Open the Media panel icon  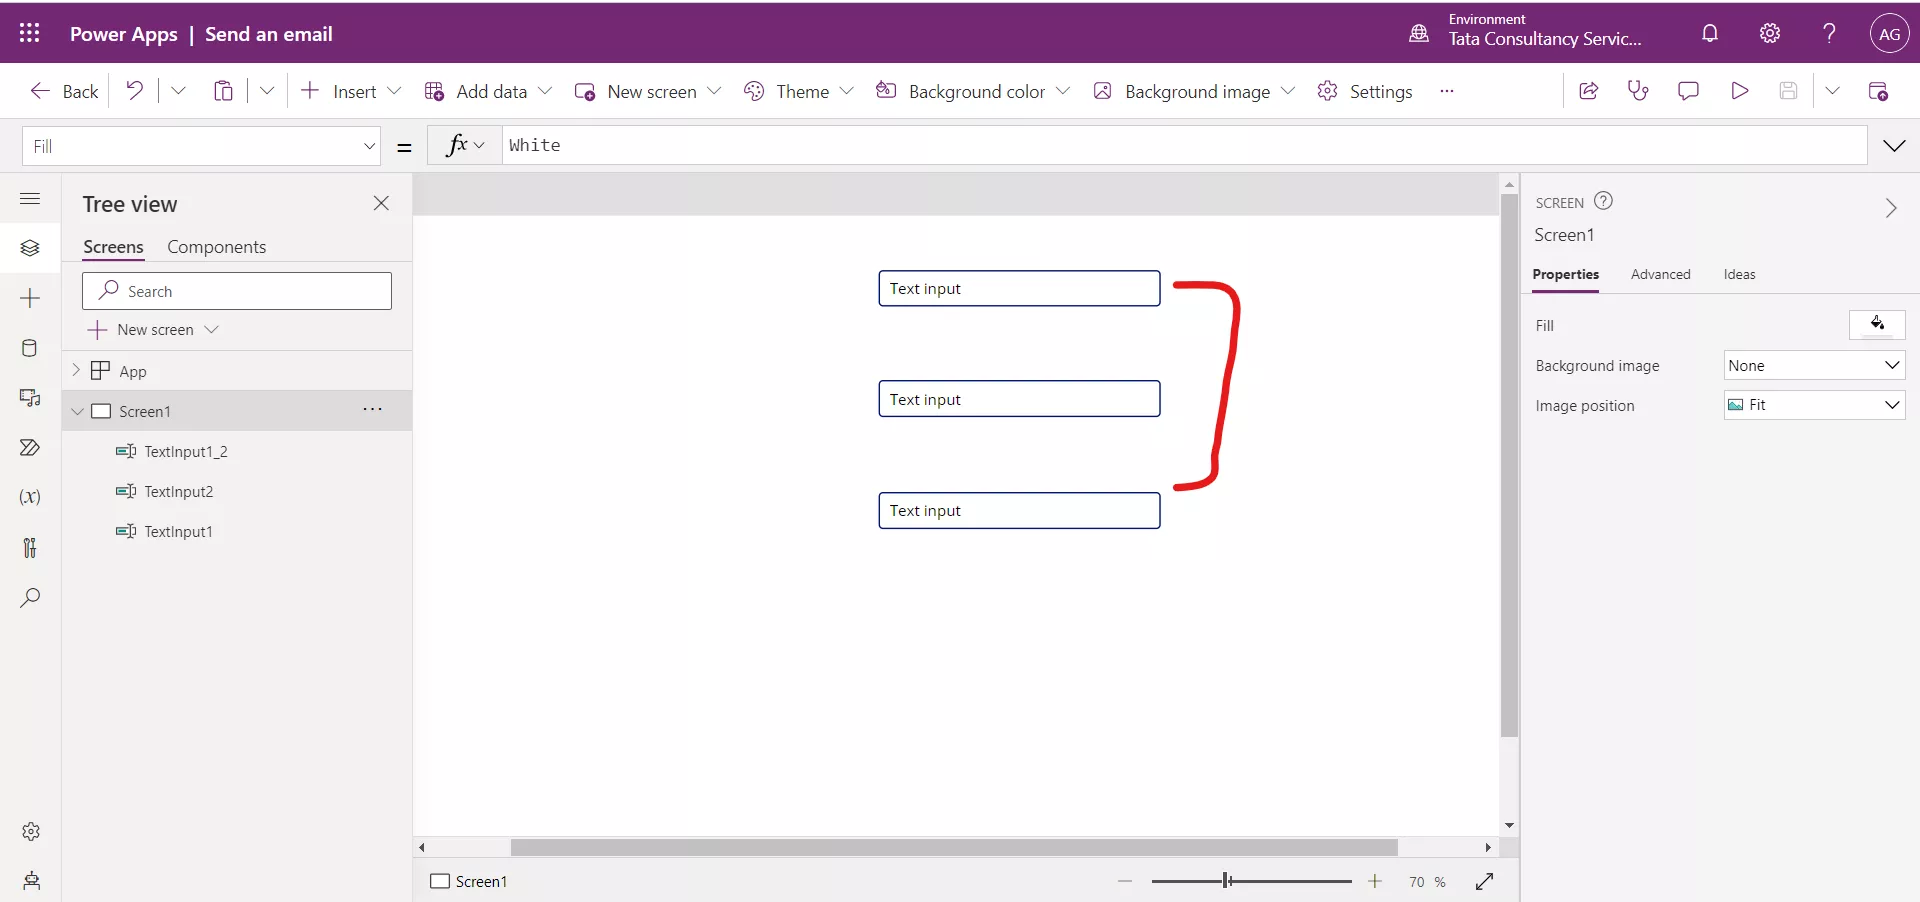(30, 399)
